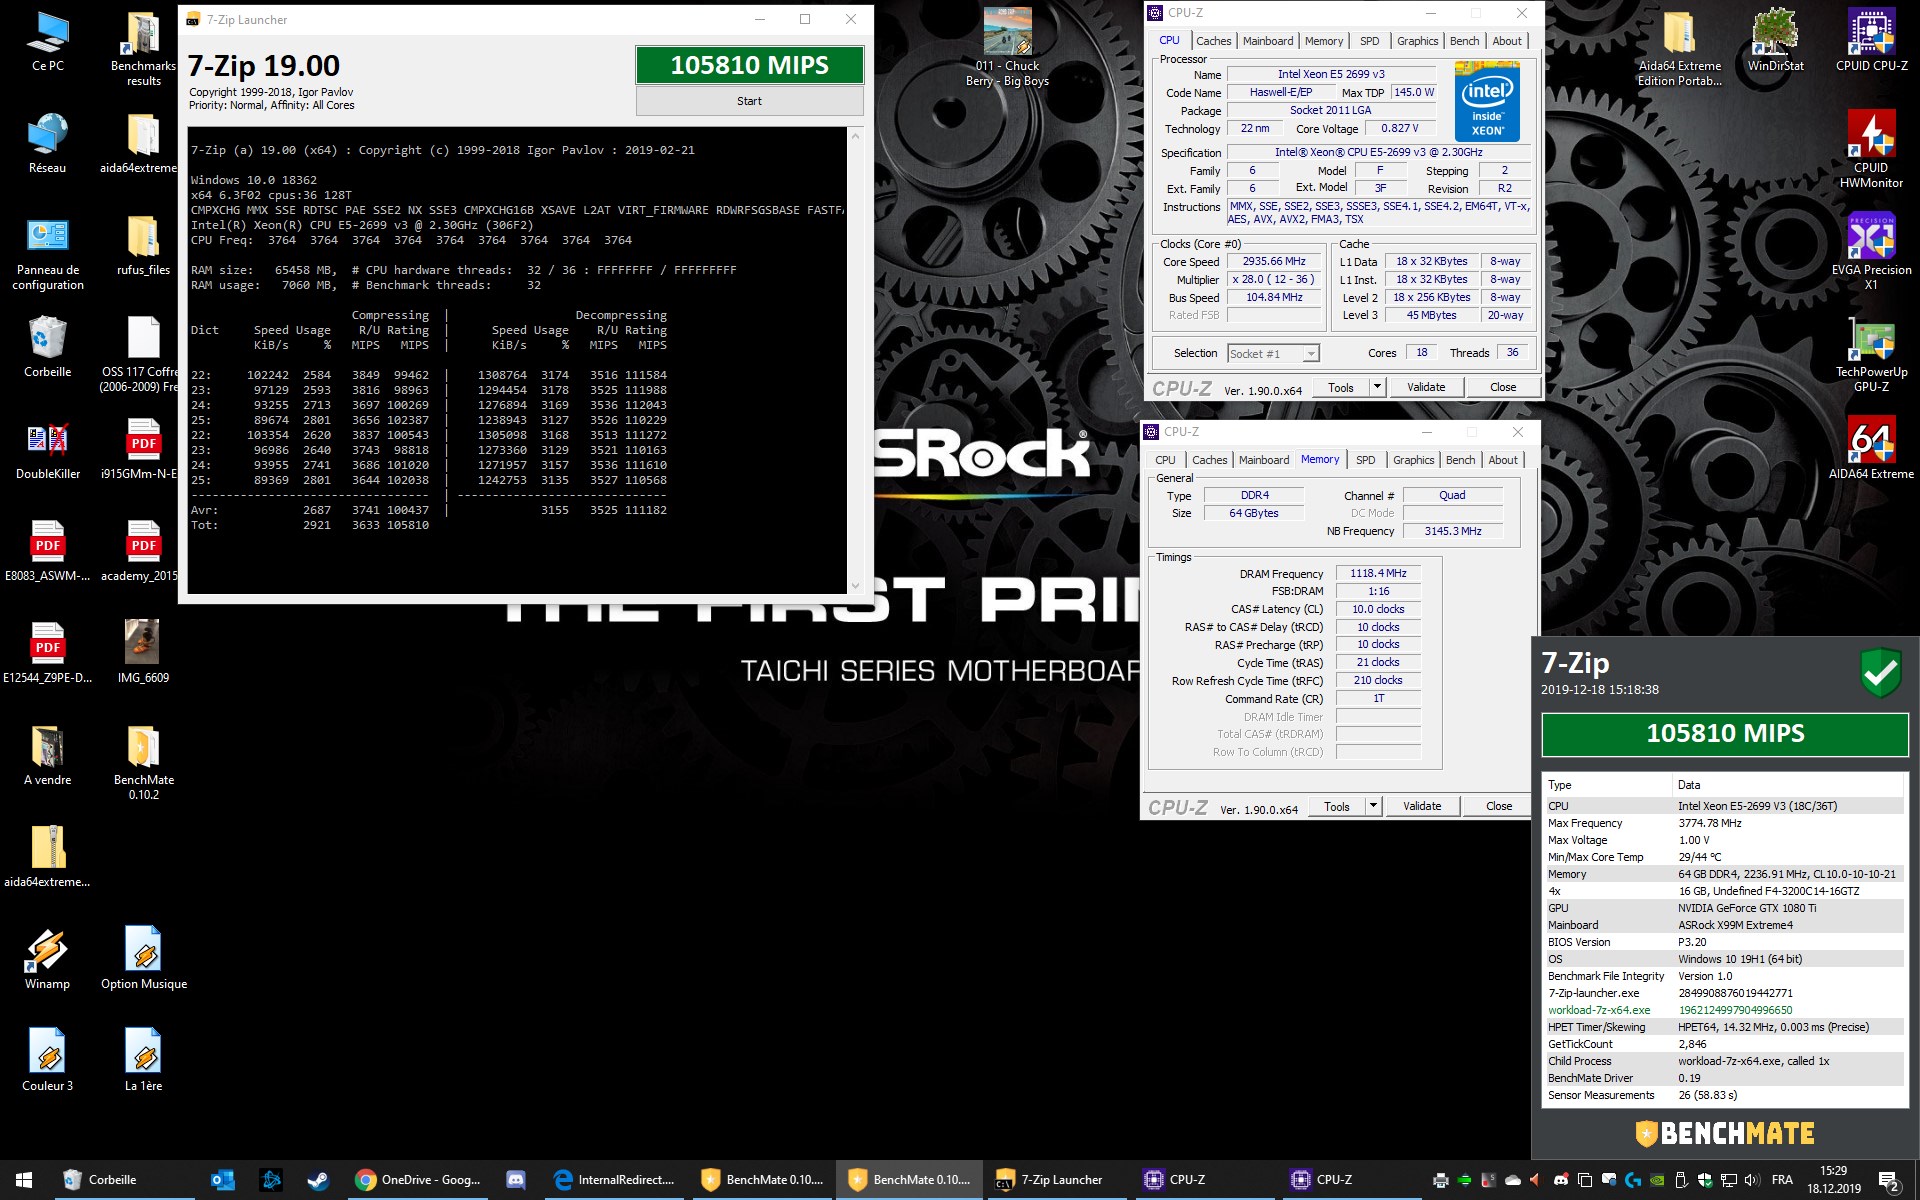This screenshot has width=1920, height=1200.
Task: Open the BenchMate 0.10.2 folder icon
Action: (x=143, y=762)
